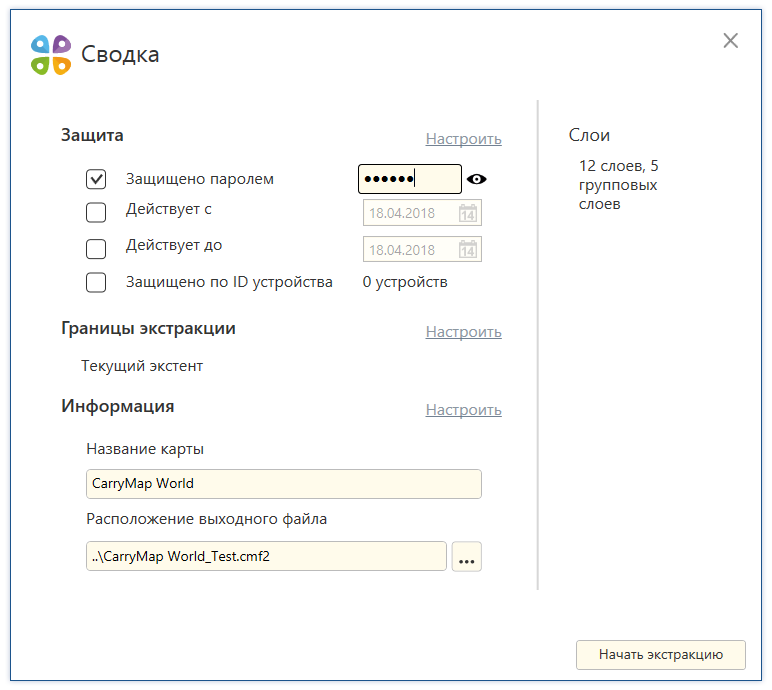This screenshot has width=772, height=690.
Task: Focus the password input field
Action: [x=410, y=179]
